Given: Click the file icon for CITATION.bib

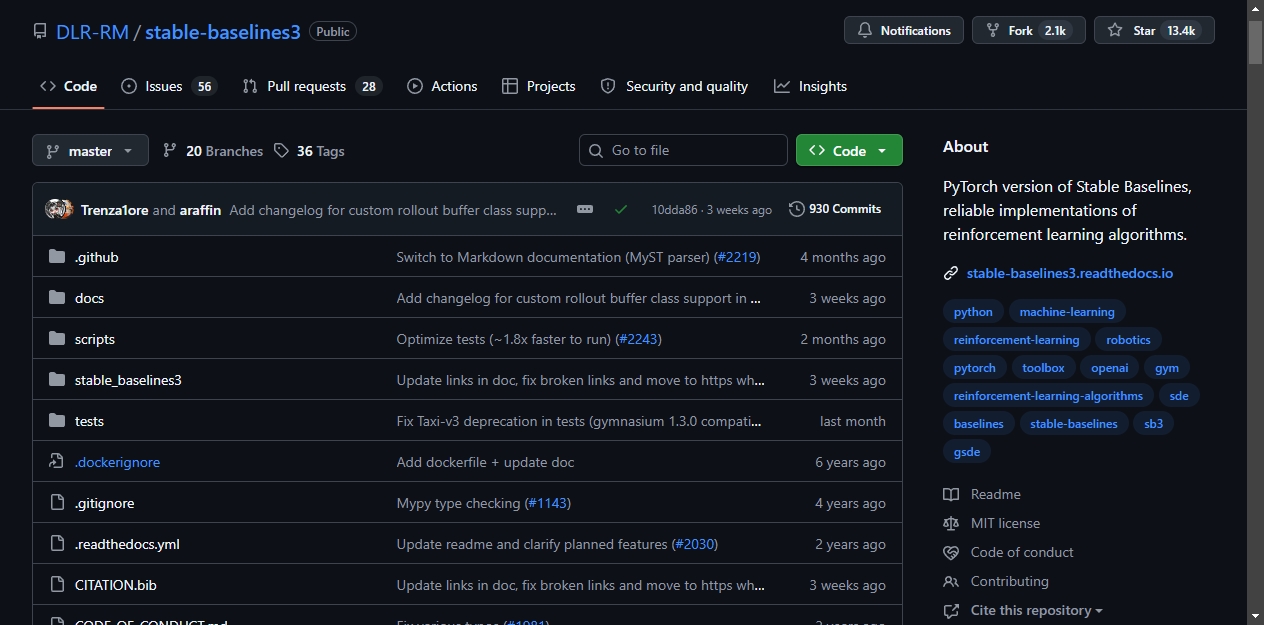Looking at the screenshot, I should coord(57,585).
